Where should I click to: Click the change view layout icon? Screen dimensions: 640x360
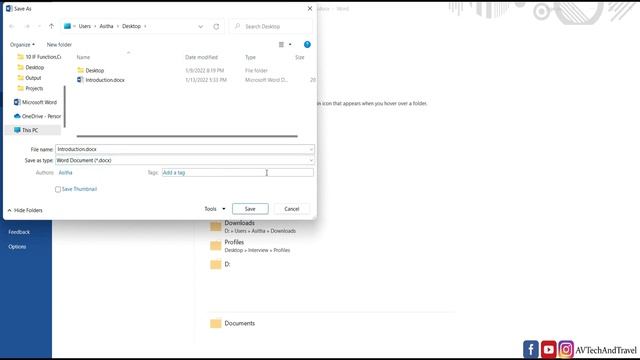281,44
